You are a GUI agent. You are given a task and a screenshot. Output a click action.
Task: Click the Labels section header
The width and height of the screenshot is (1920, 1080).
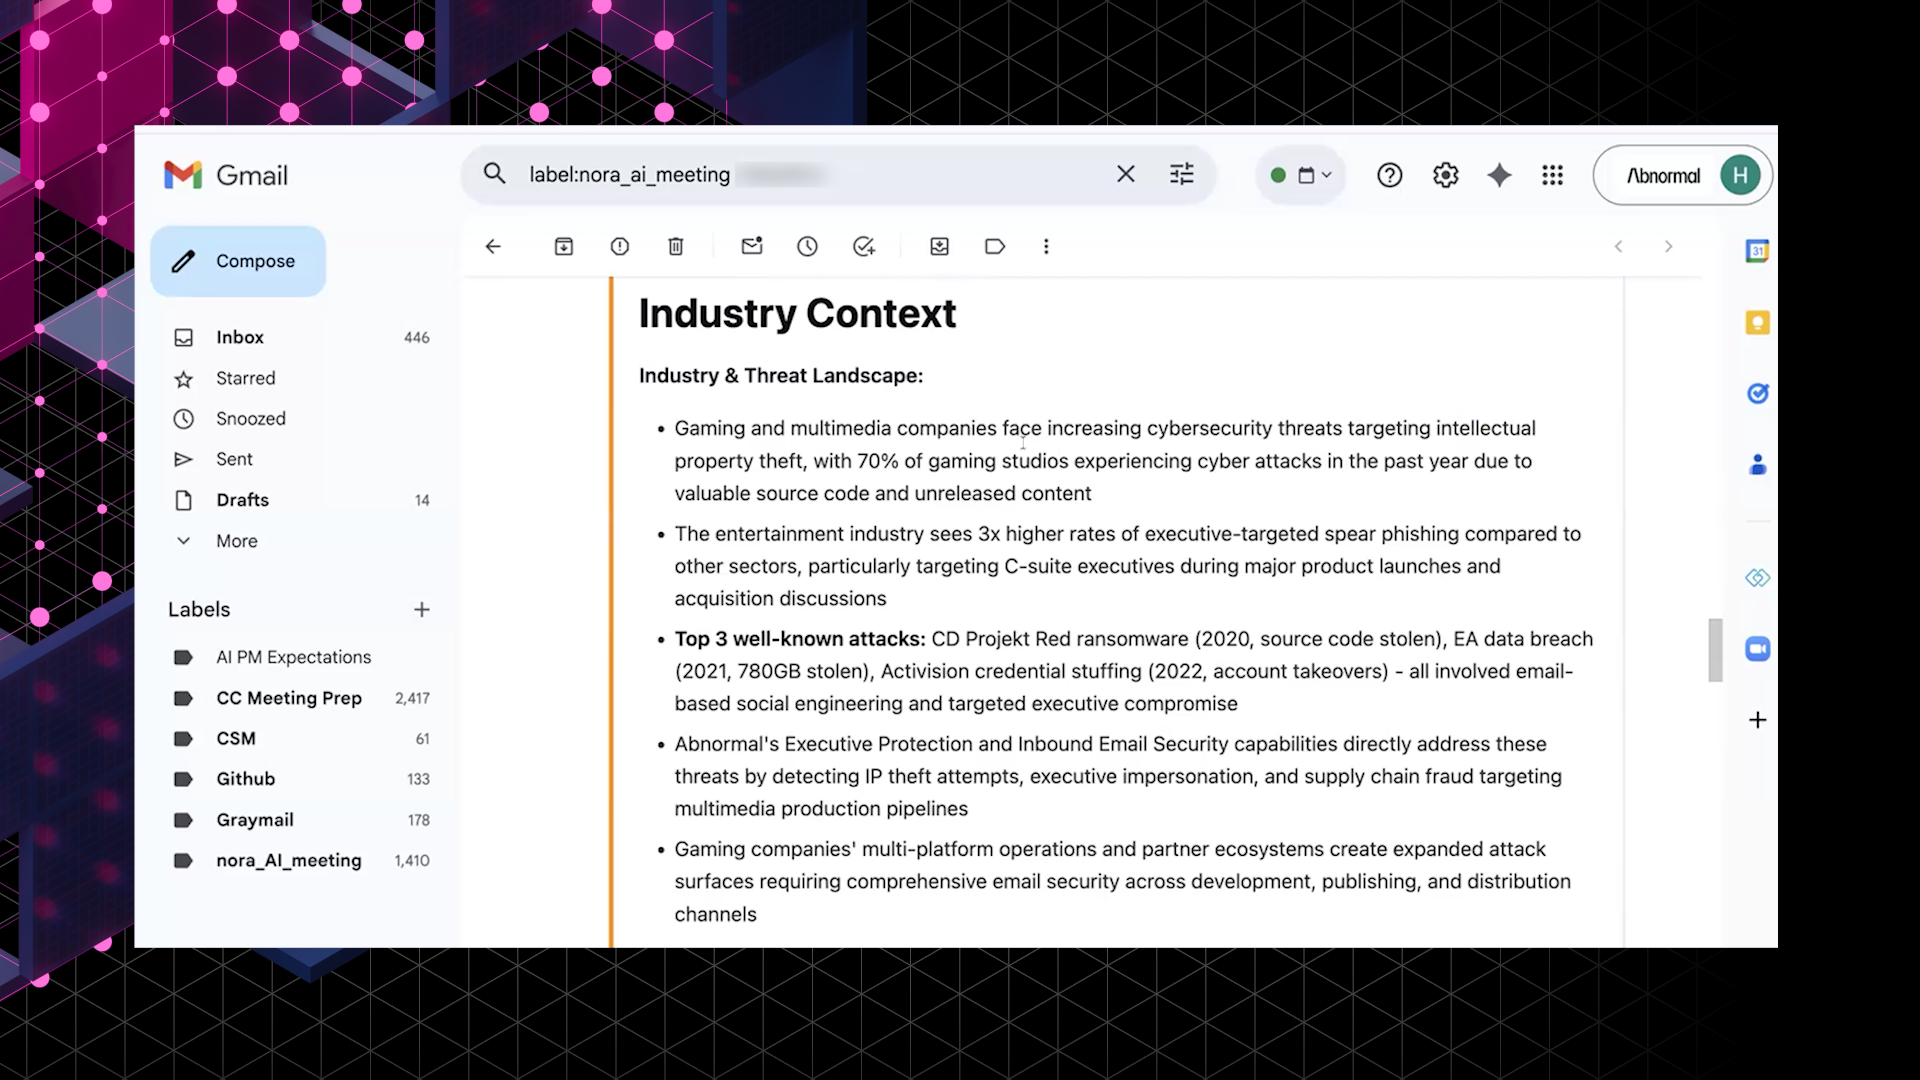[x=199, y=609]
